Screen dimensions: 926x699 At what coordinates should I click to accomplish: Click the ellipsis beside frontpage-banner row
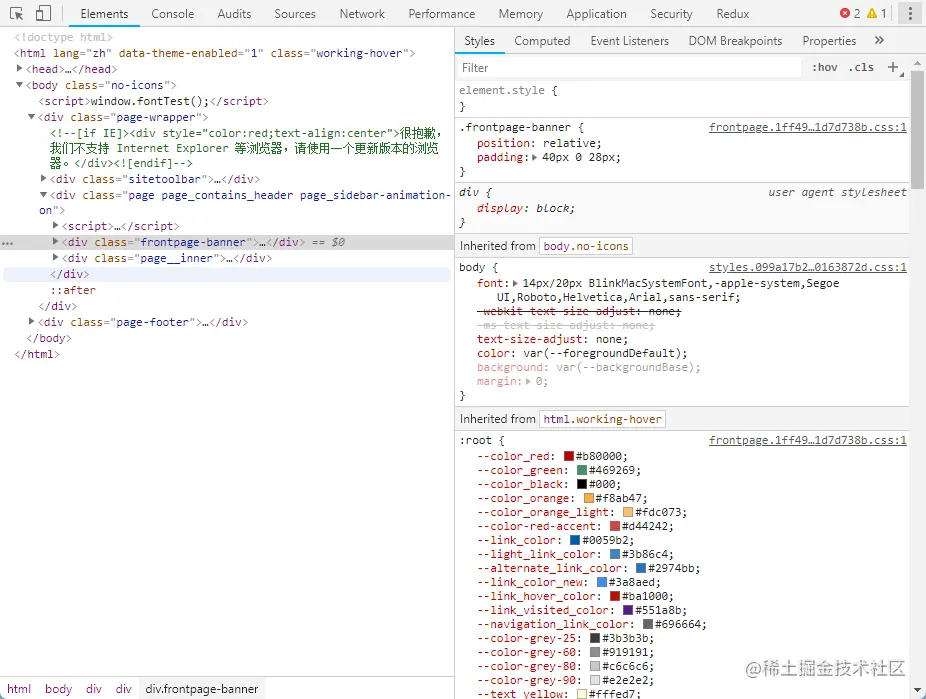coord(7,243)
